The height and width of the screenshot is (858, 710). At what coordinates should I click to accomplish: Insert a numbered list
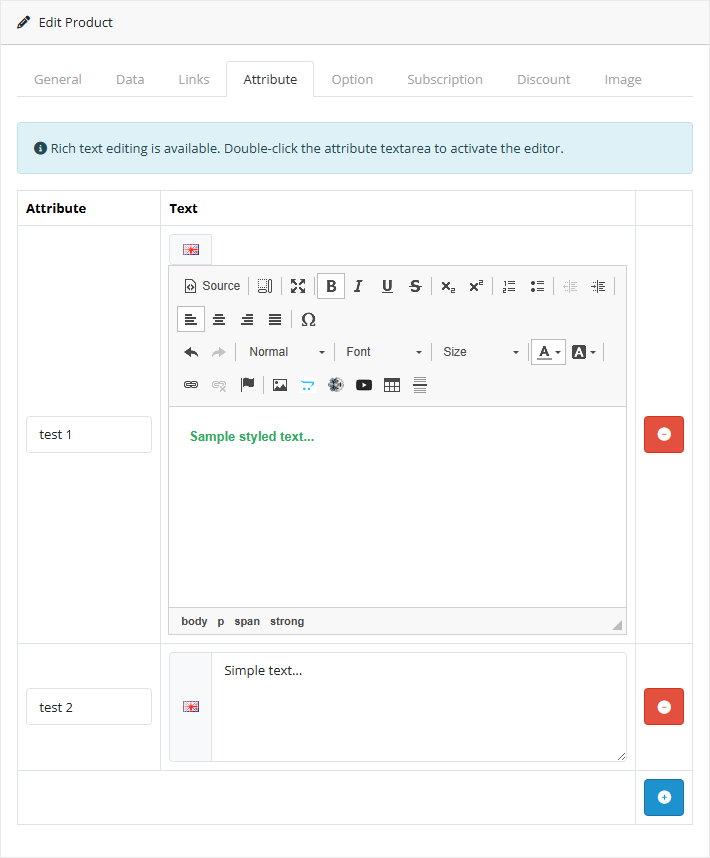tap(509, 286)
